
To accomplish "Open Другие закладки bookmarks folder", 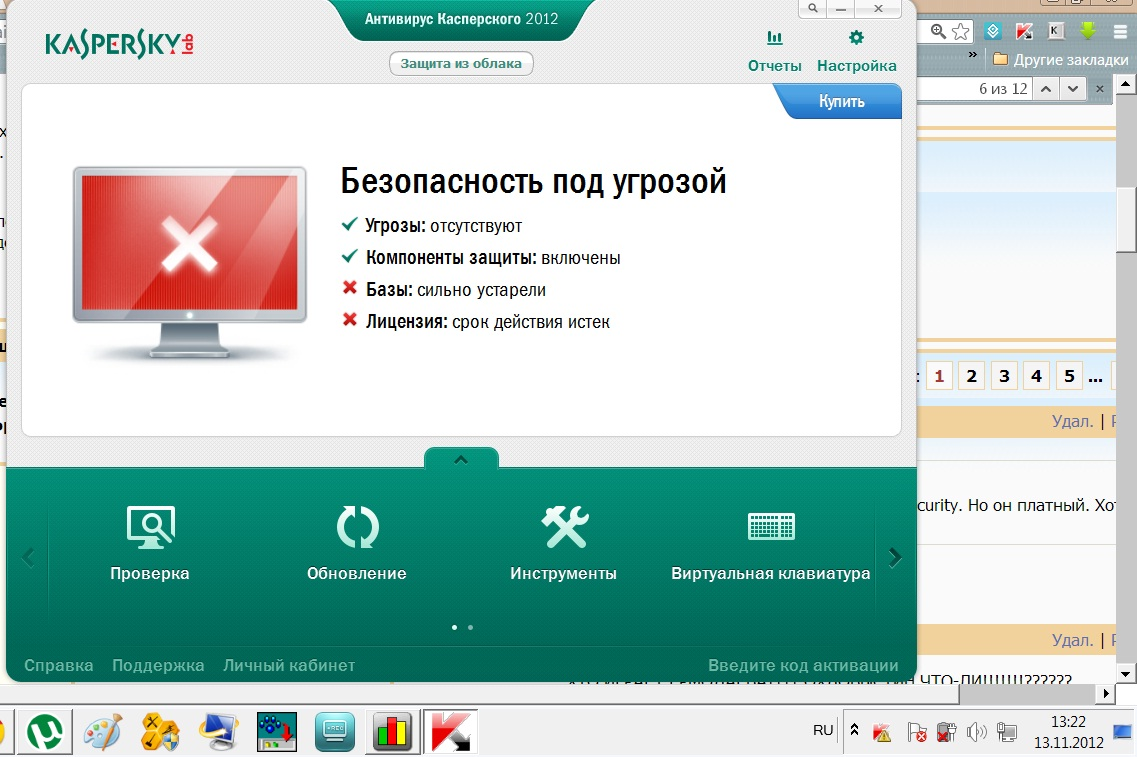I will point(1061,59).
